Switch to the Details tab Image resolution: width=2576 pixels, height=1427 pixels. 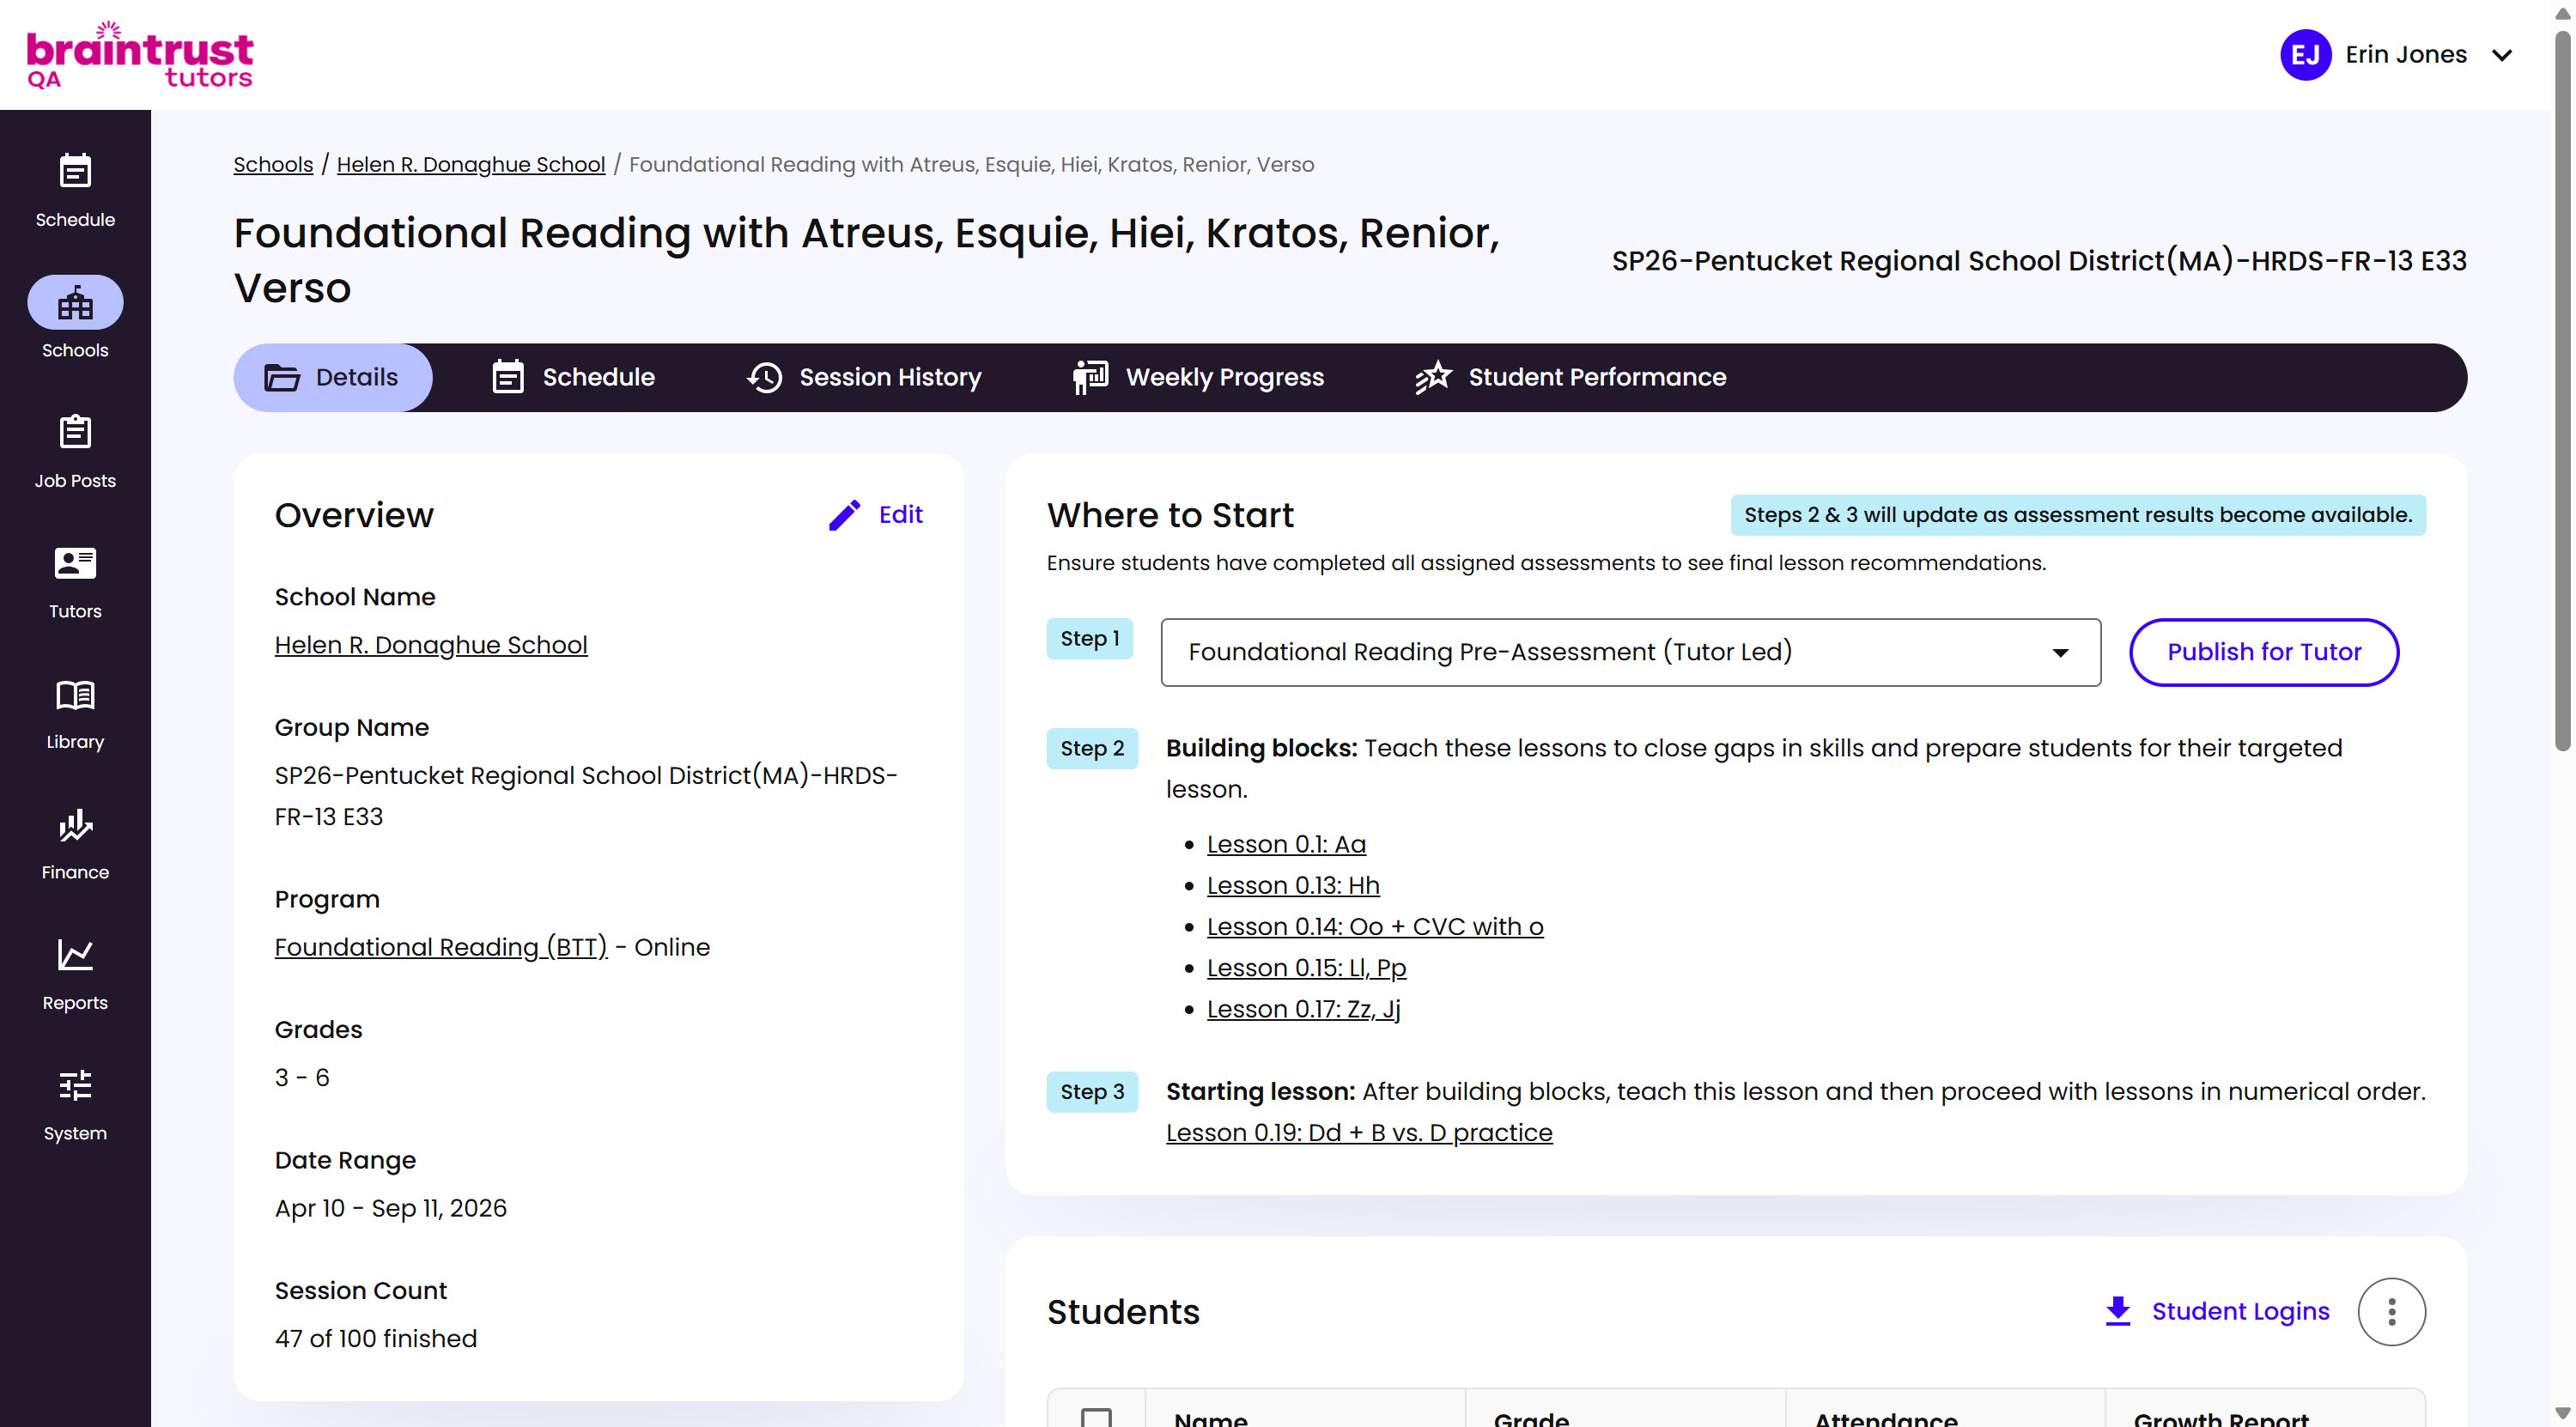(332, 377)
